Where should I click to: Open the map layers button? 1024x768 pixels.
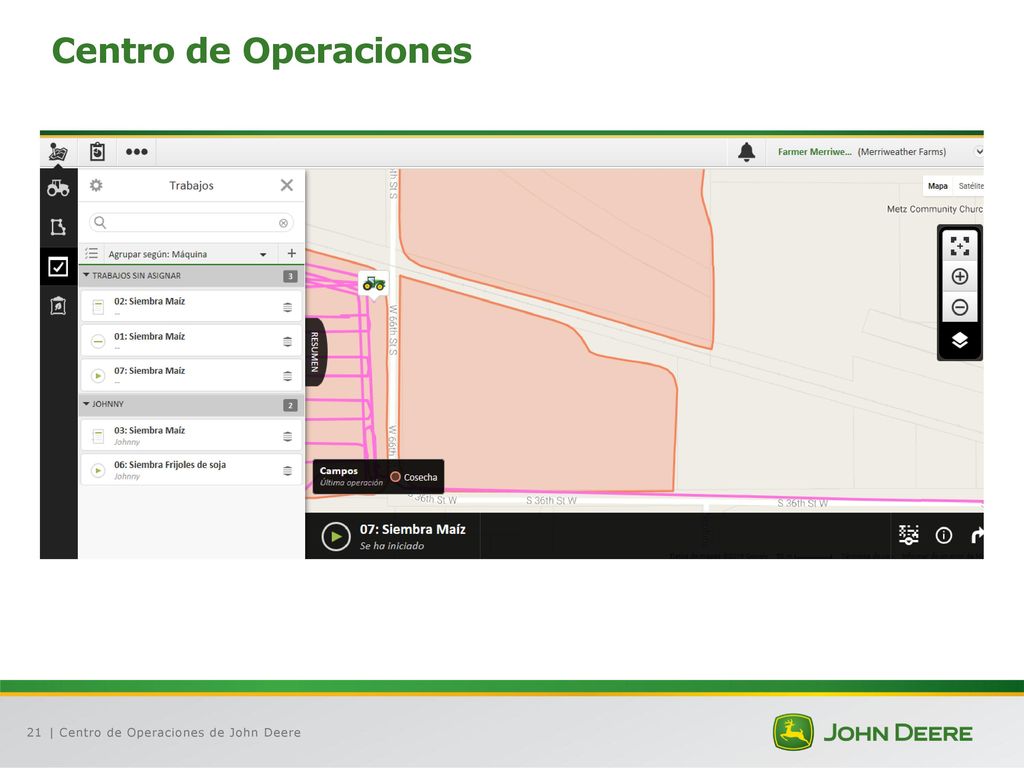[x=959, y=340]
